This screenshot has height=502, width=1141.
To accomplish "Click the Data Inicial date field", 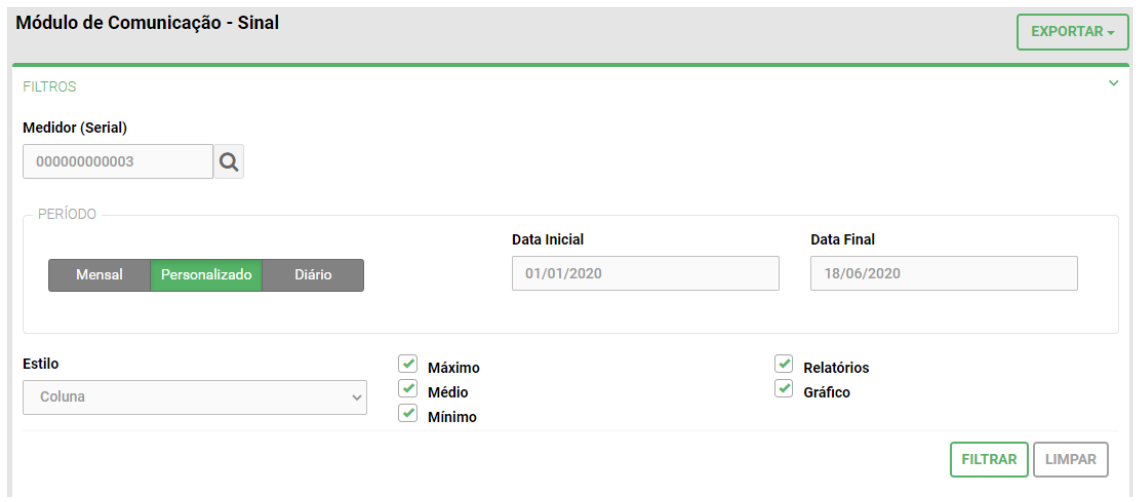I will click(645, 274).
